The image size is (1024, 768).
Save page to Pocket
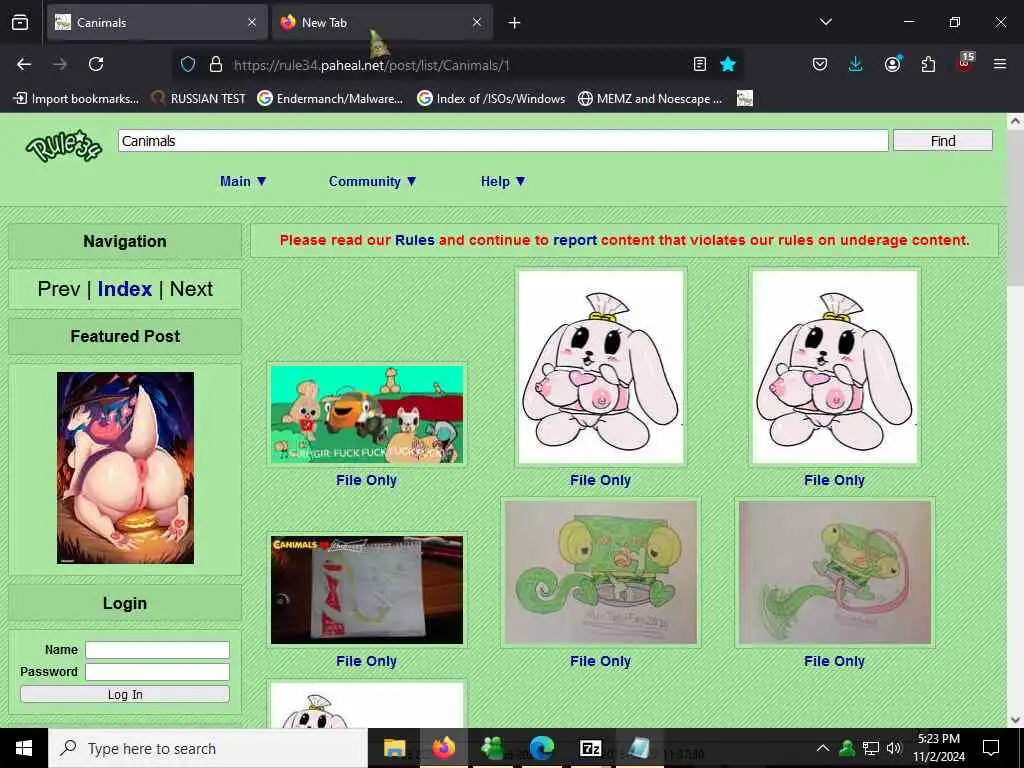pos(820,64)
